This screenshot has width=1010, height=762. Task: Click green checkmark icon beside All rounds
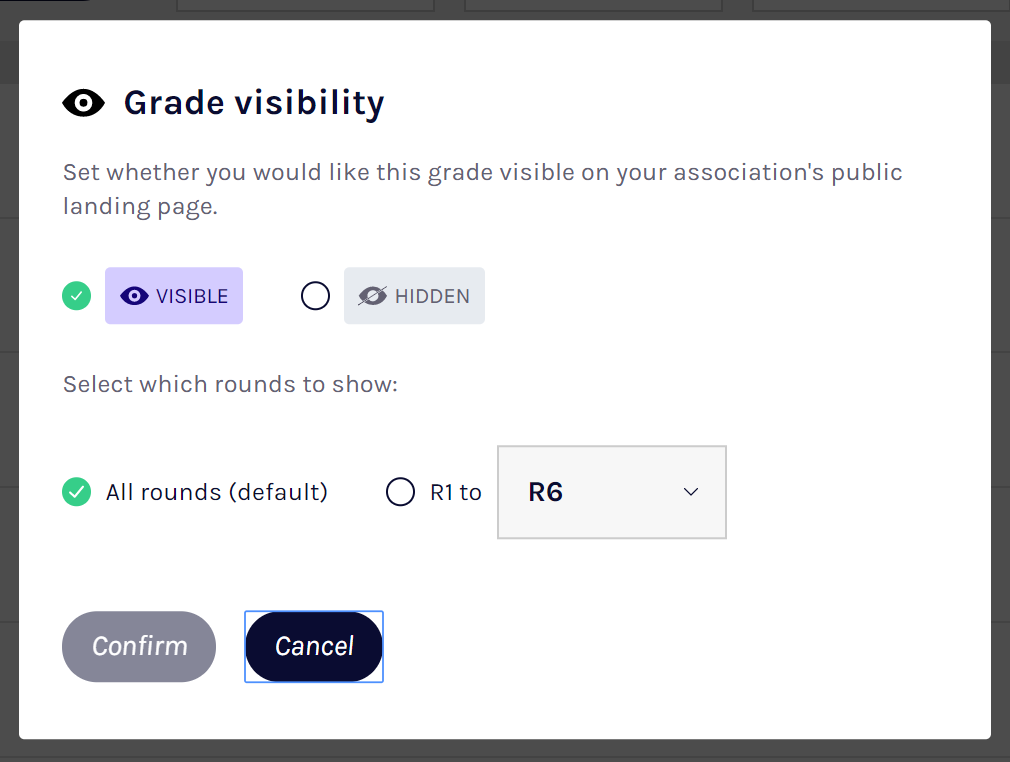tap(77, 492)
